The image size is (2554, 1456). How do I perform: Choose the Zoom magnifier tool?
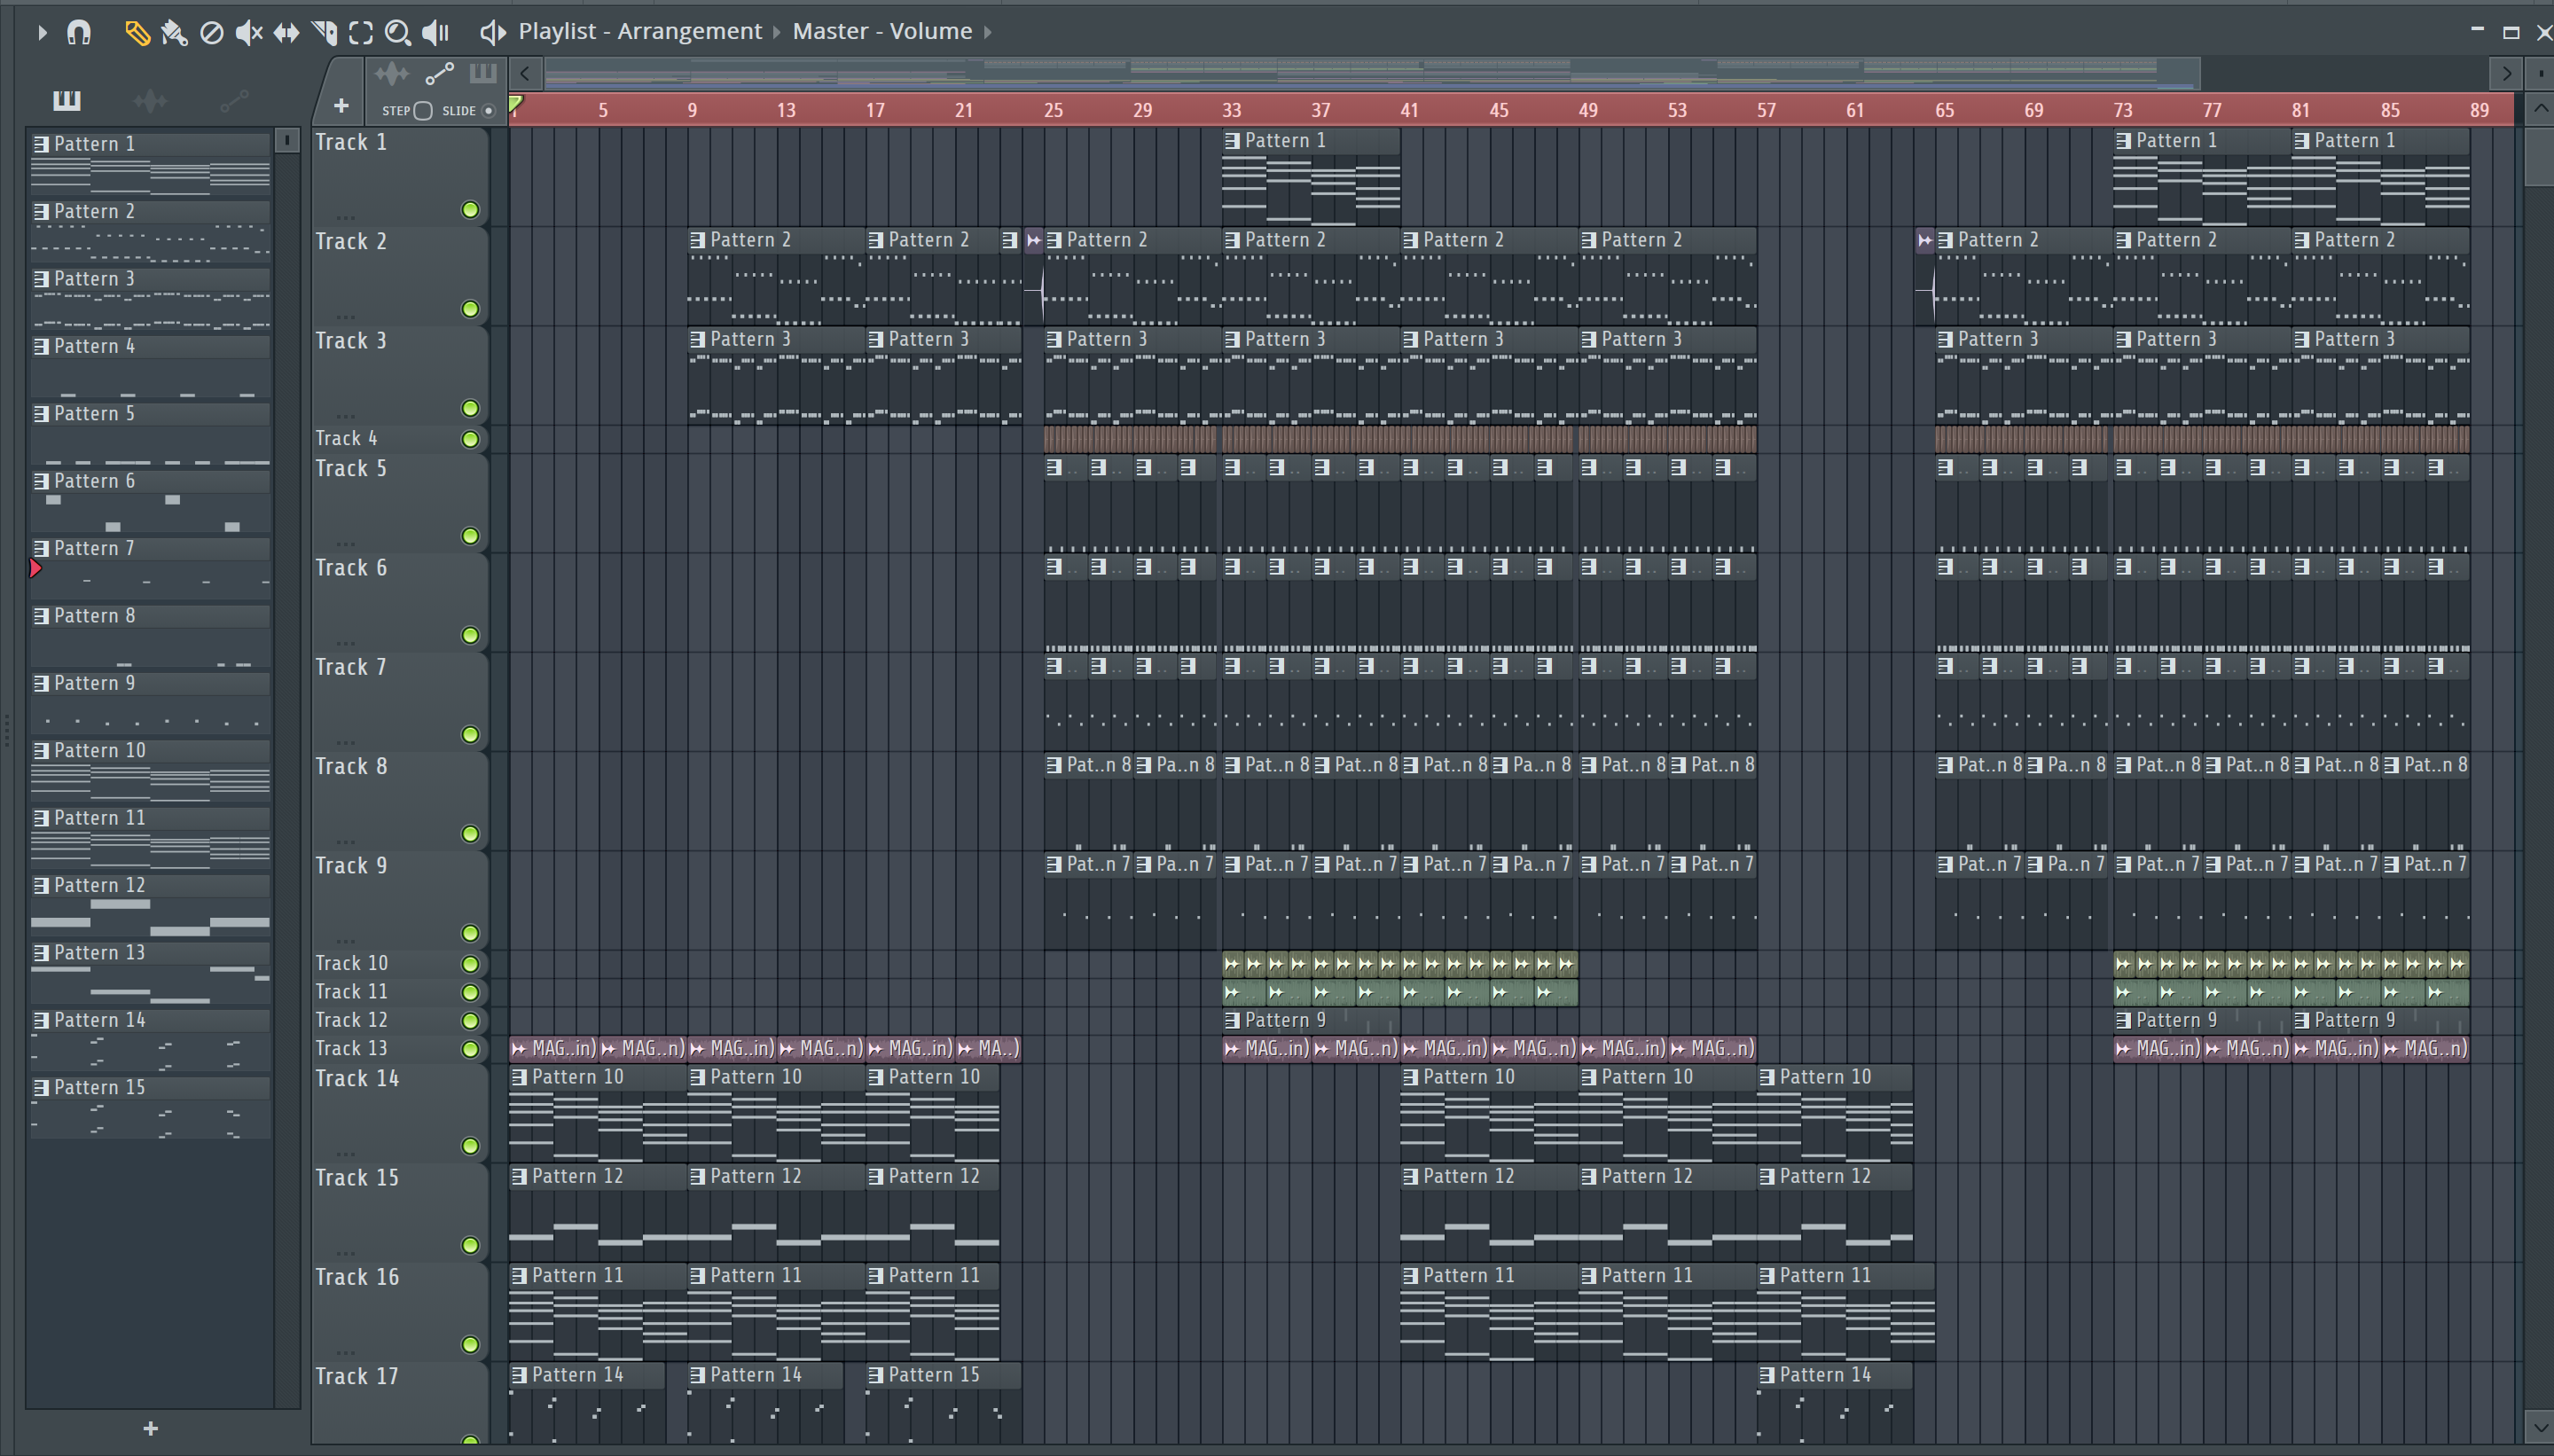tap(398, 32)
